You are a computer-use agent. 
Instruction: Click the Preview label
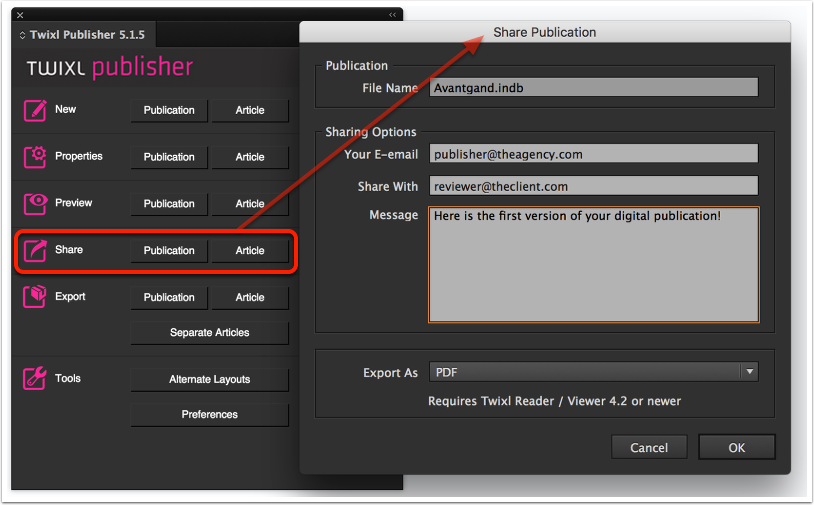[x=73, y=203]
